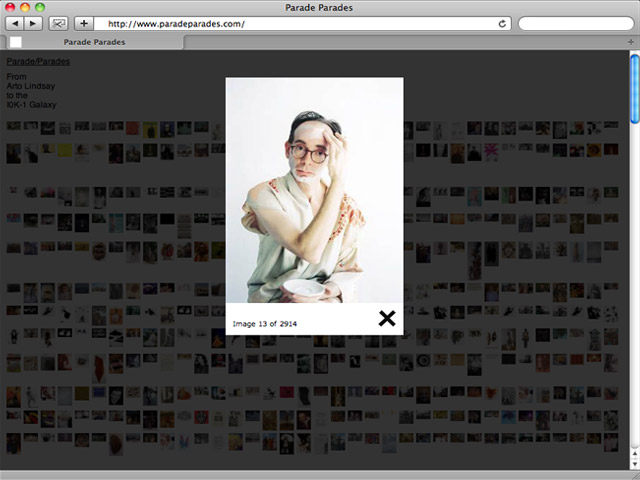Image resolution: width=640 pixels, height=480 pixels.
Task: Close the lightbox with the X icon
Action: (387, 318)
